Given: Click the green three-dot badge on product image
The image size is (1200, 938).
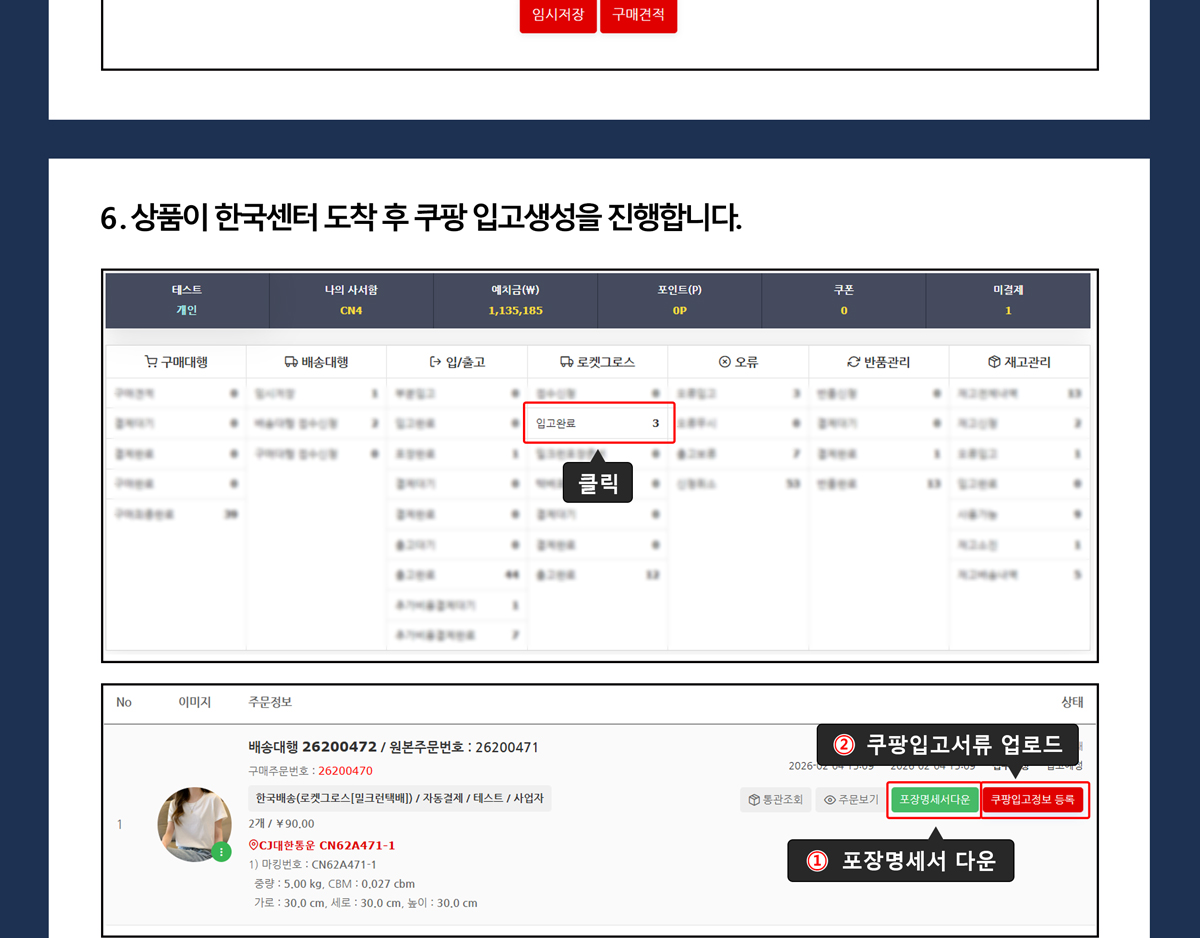Looking at the screenshot, I should click(x=221, y=852).
